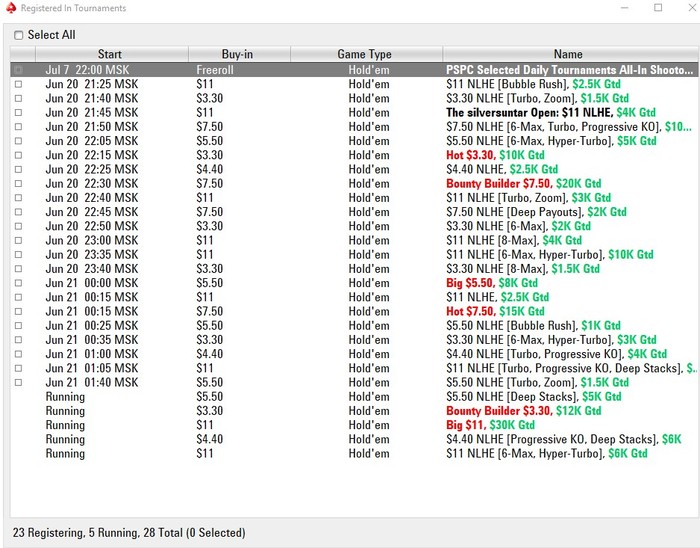This screenshot has height=548, width=700.
Task: Check the Jun 20 21:25 MSK tournament box
Action: [18, 84]
